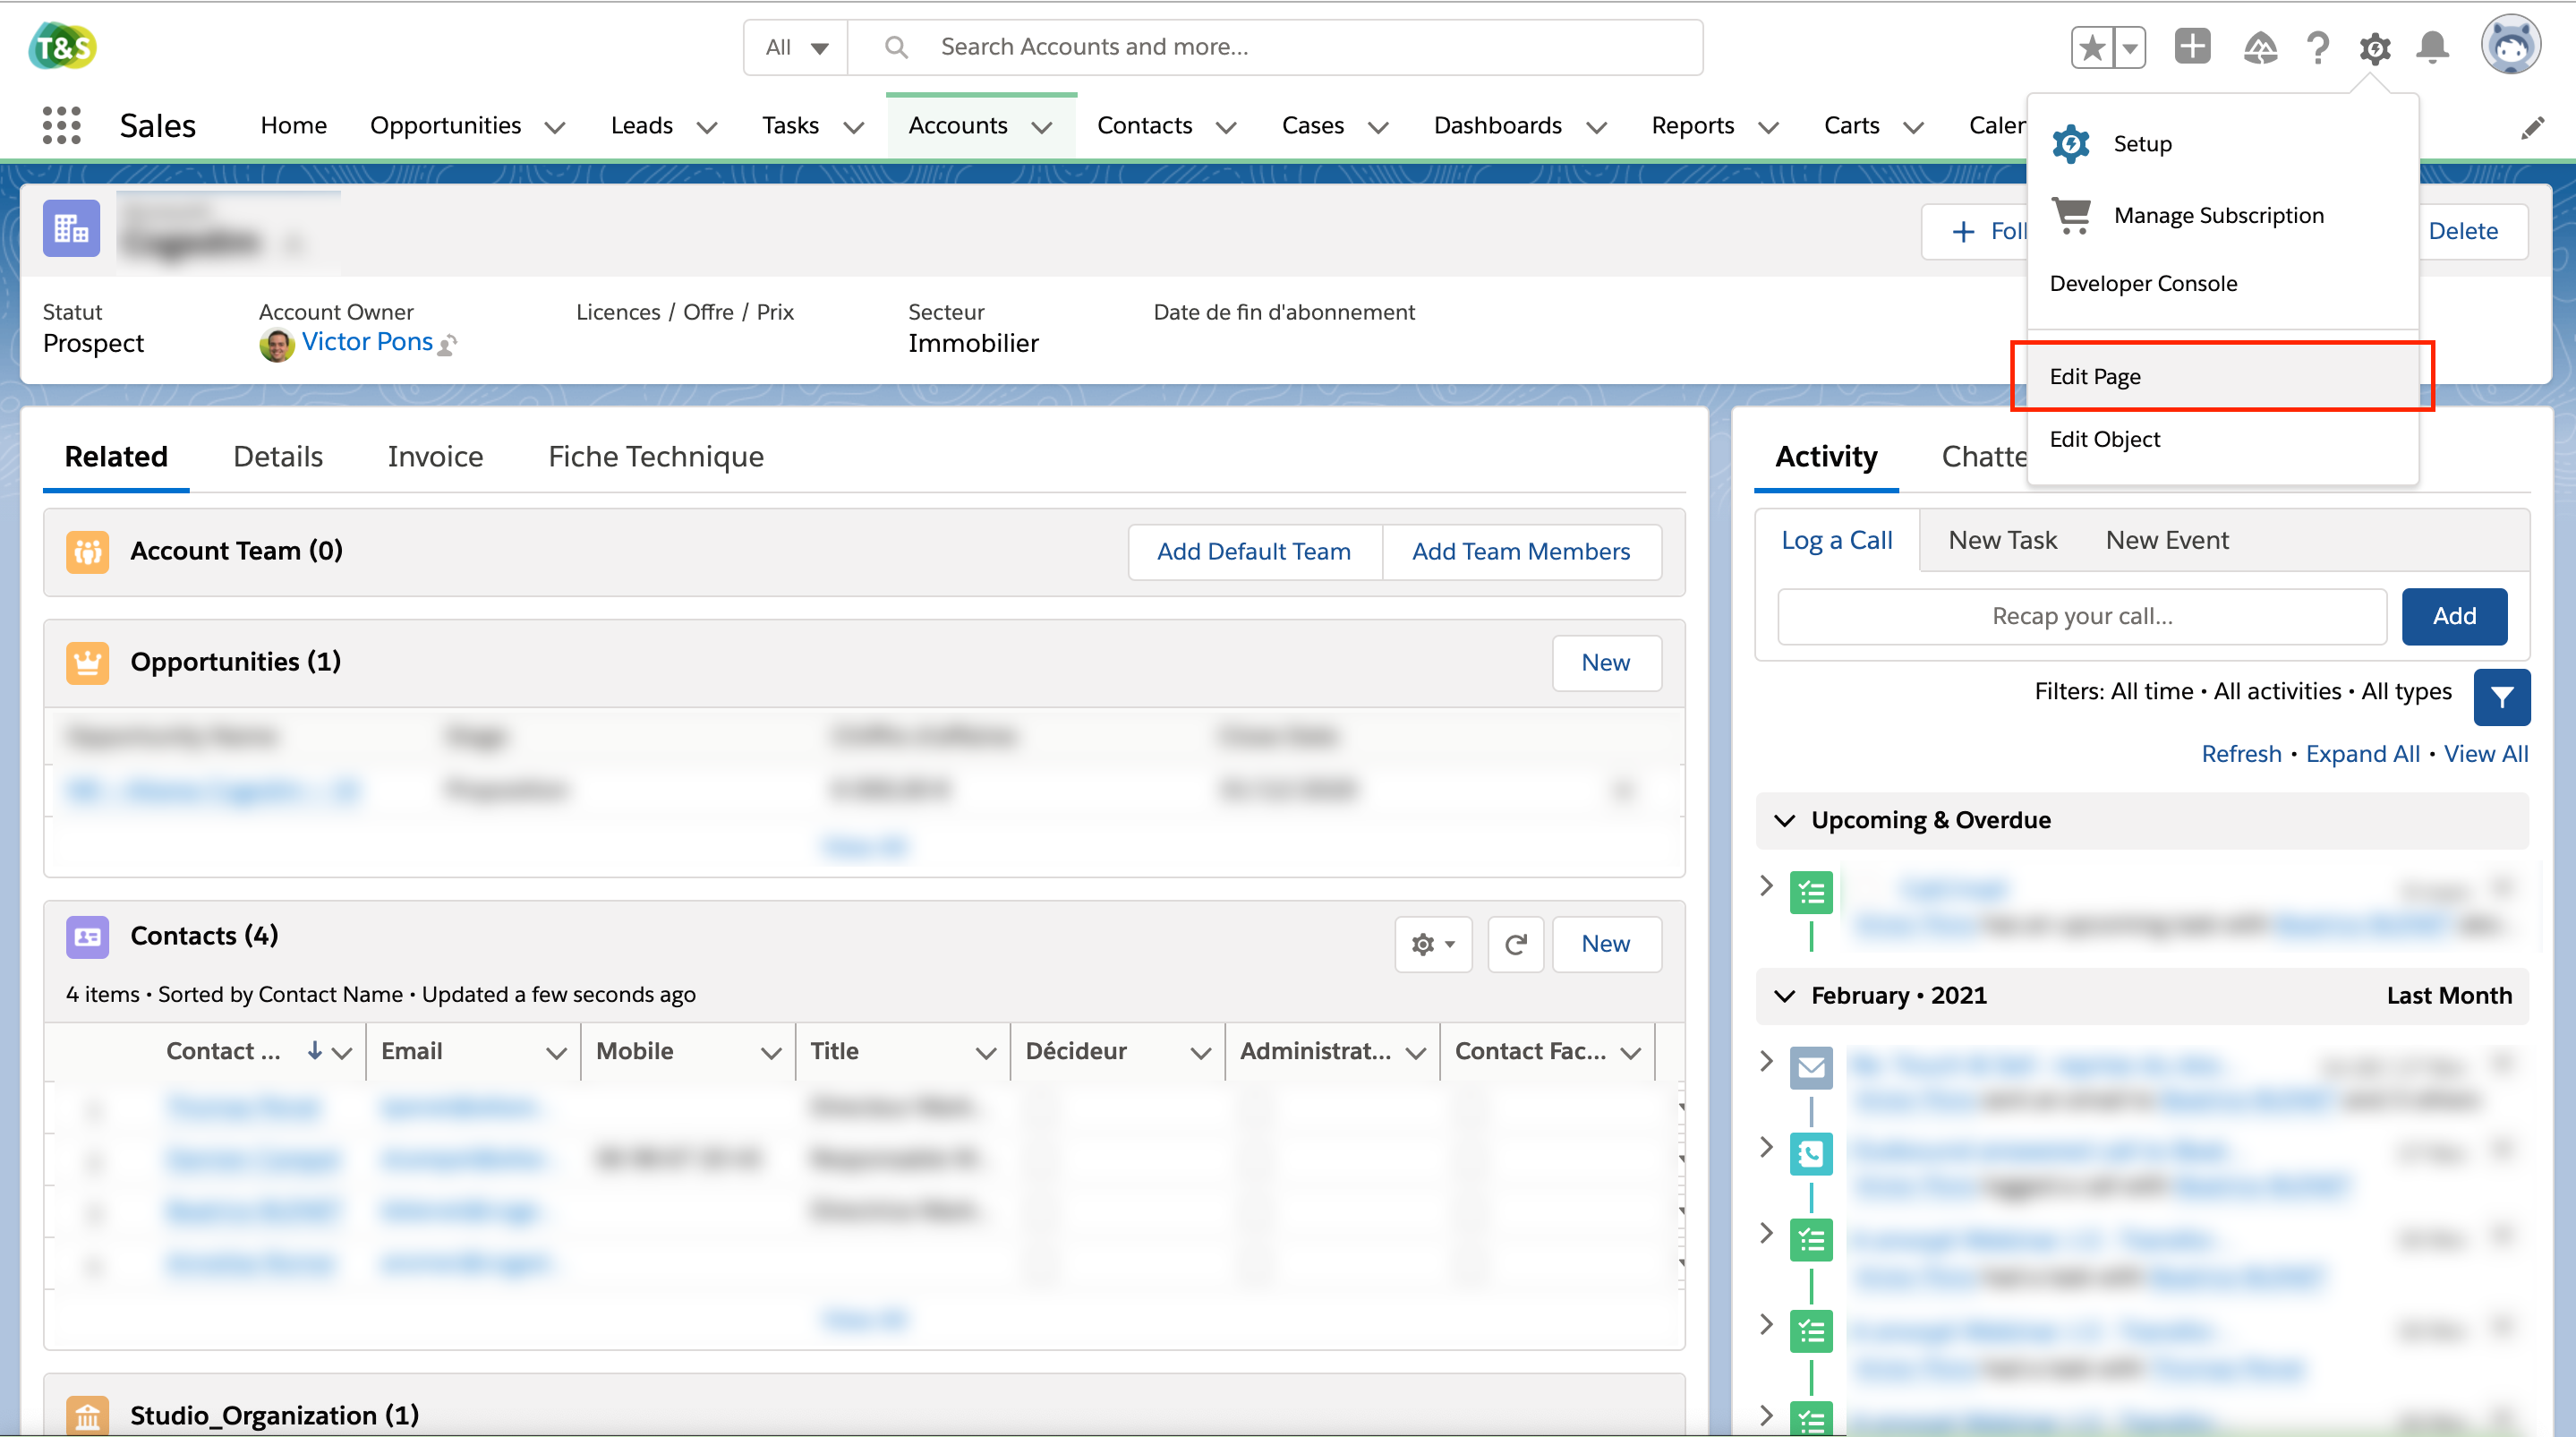2576x1437 pixels.
Task: Expand the Opportunities nav dropdown chevron
Action: 555,127
